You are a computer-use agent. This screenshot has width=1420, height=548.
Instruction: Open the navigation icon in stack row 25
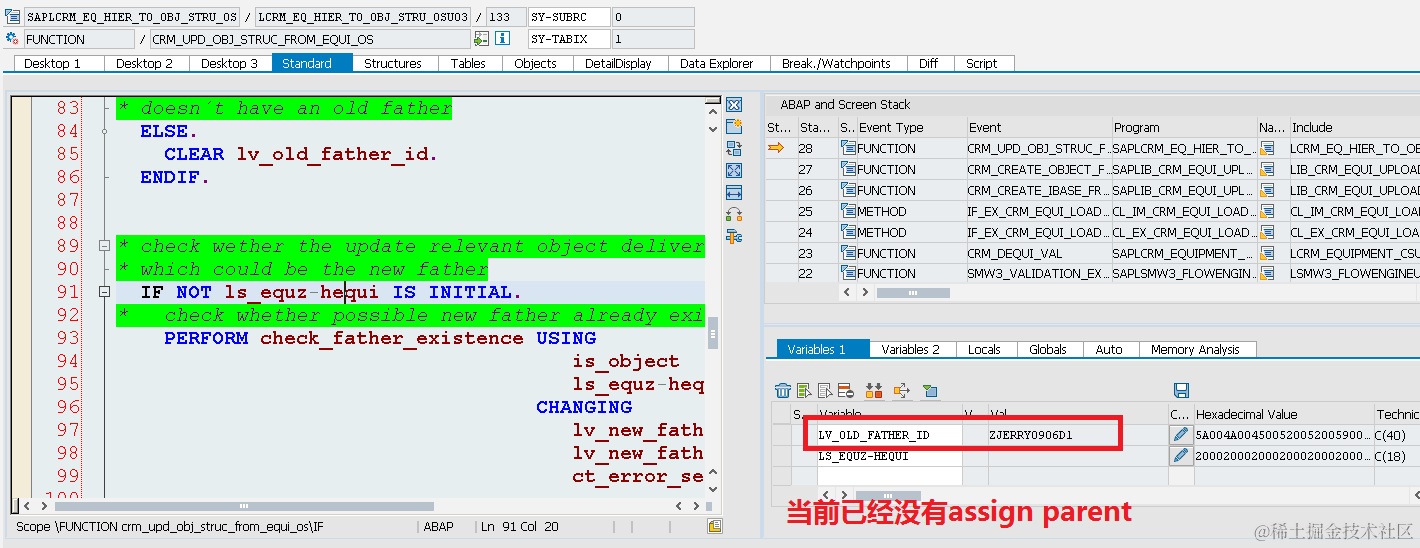click(x=1269, y=211)
